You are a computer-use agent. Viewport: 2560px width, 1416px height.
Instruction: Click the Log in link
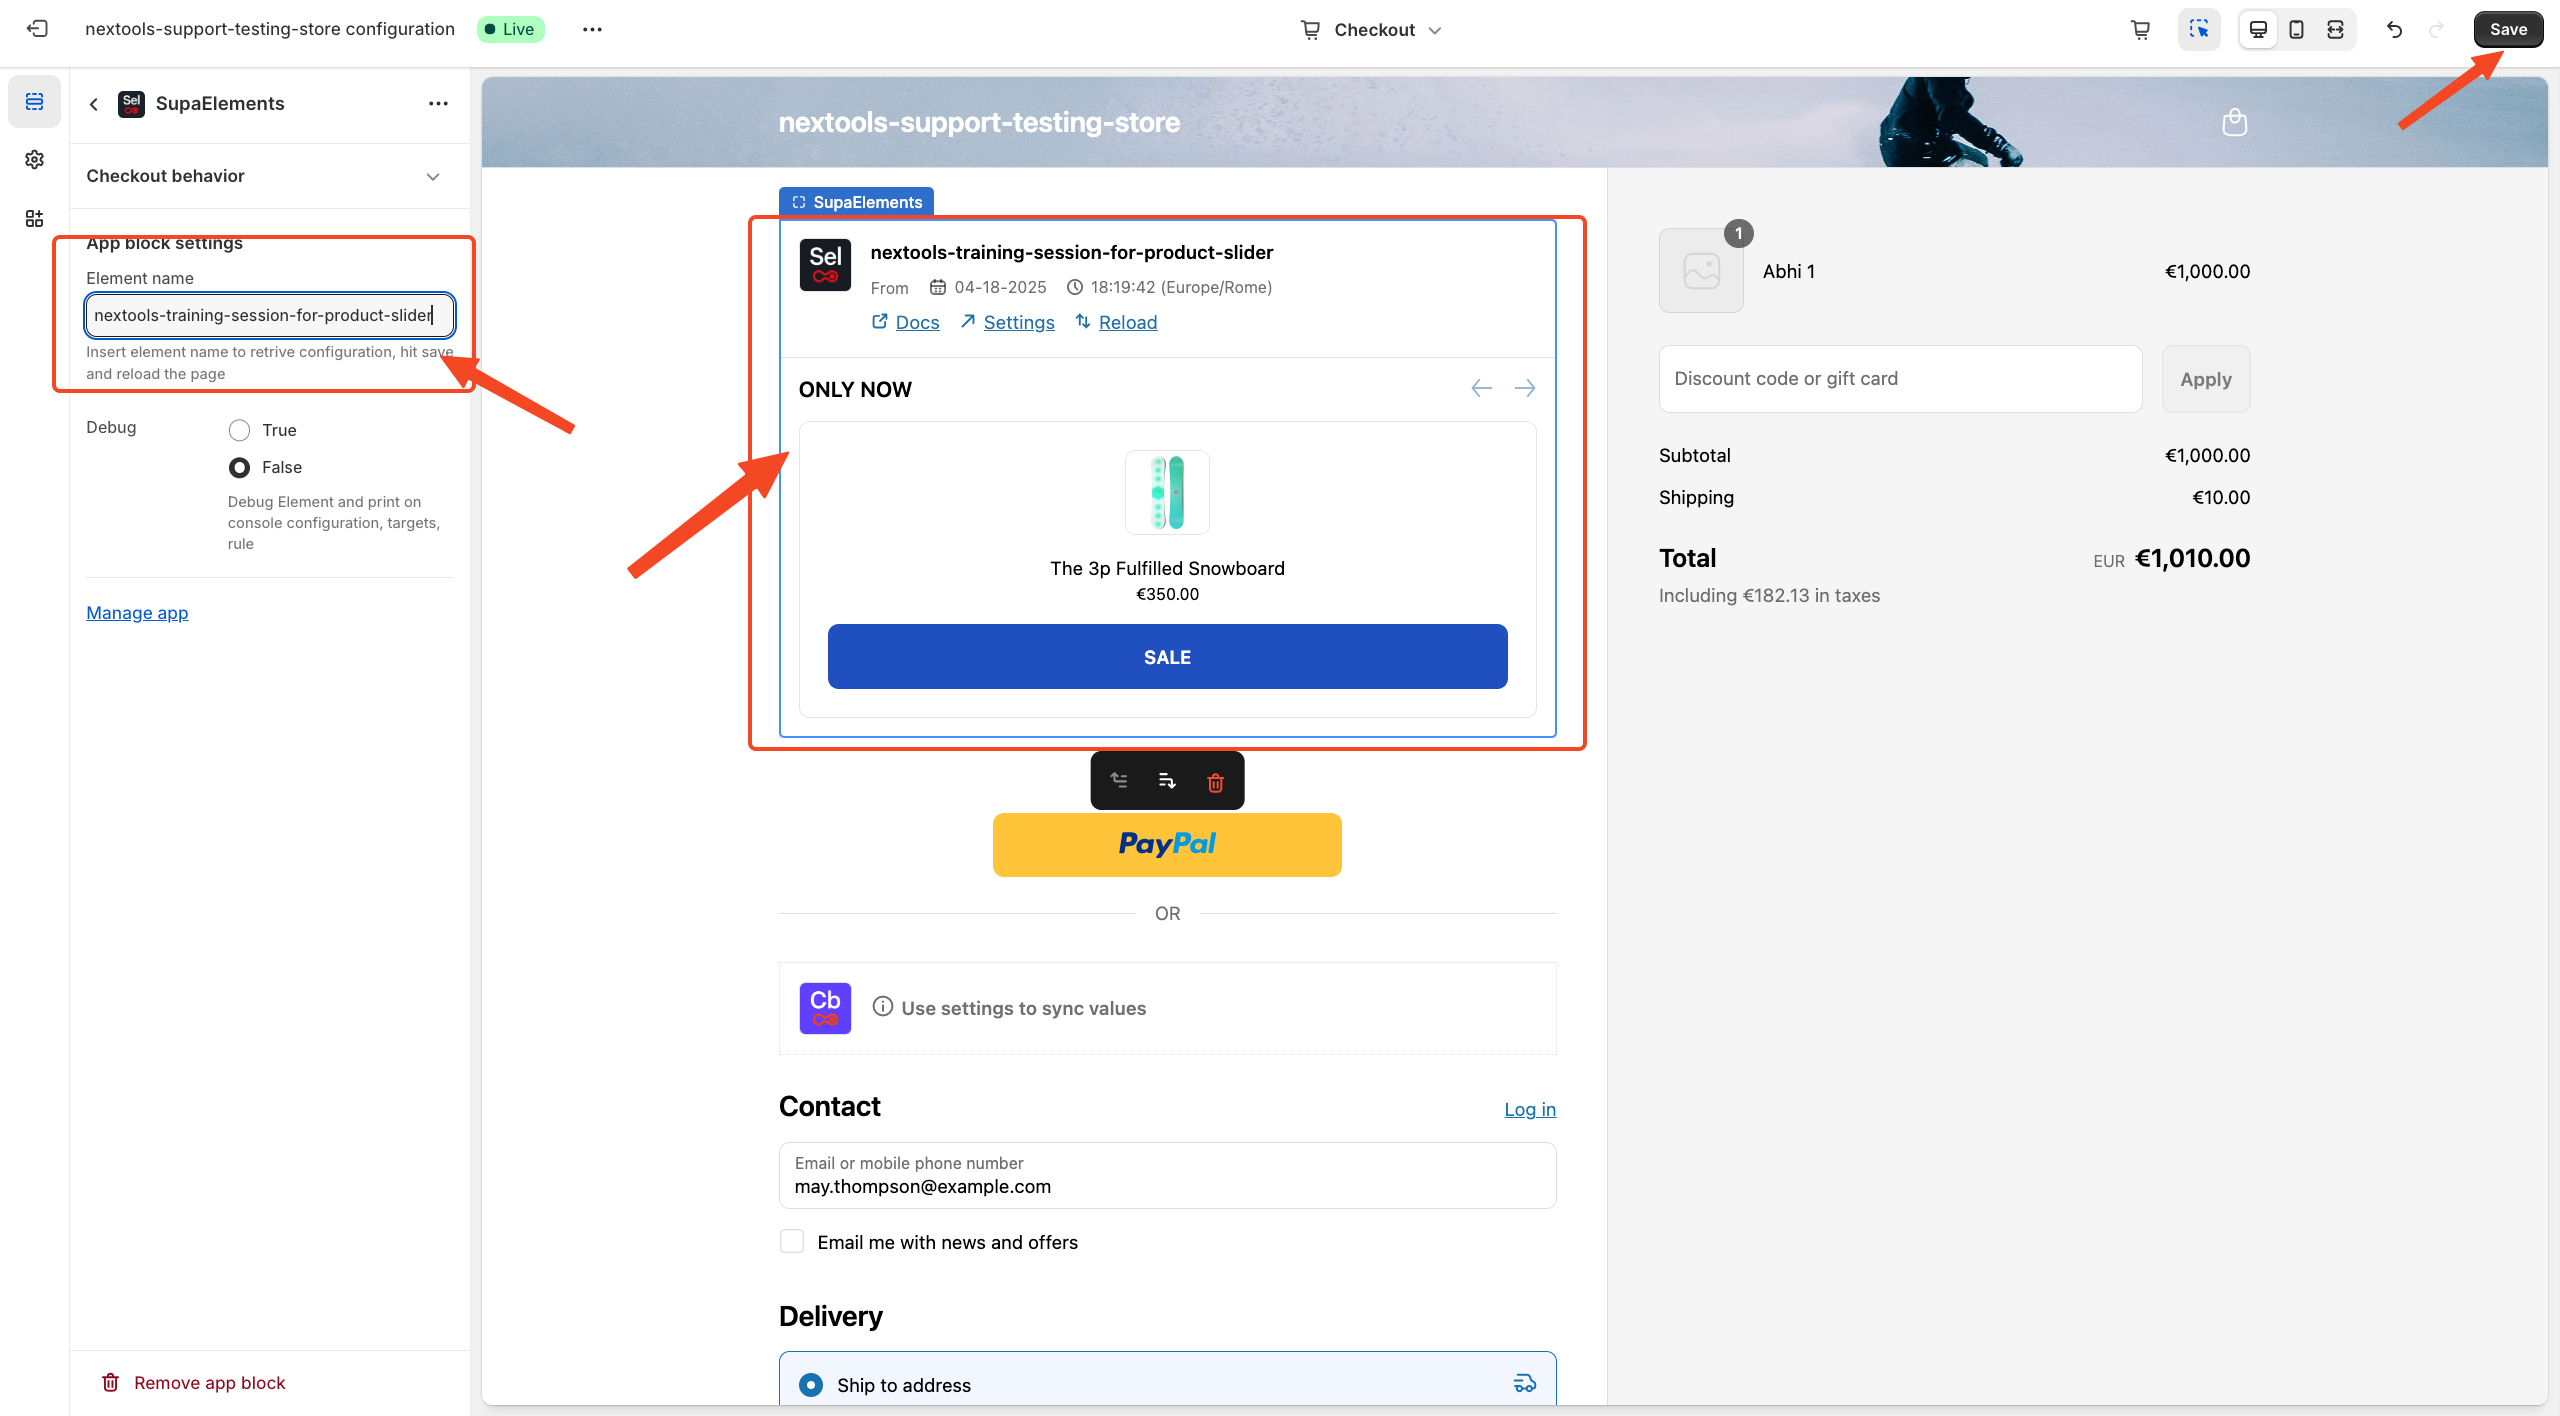(x=1530, y=1109)
